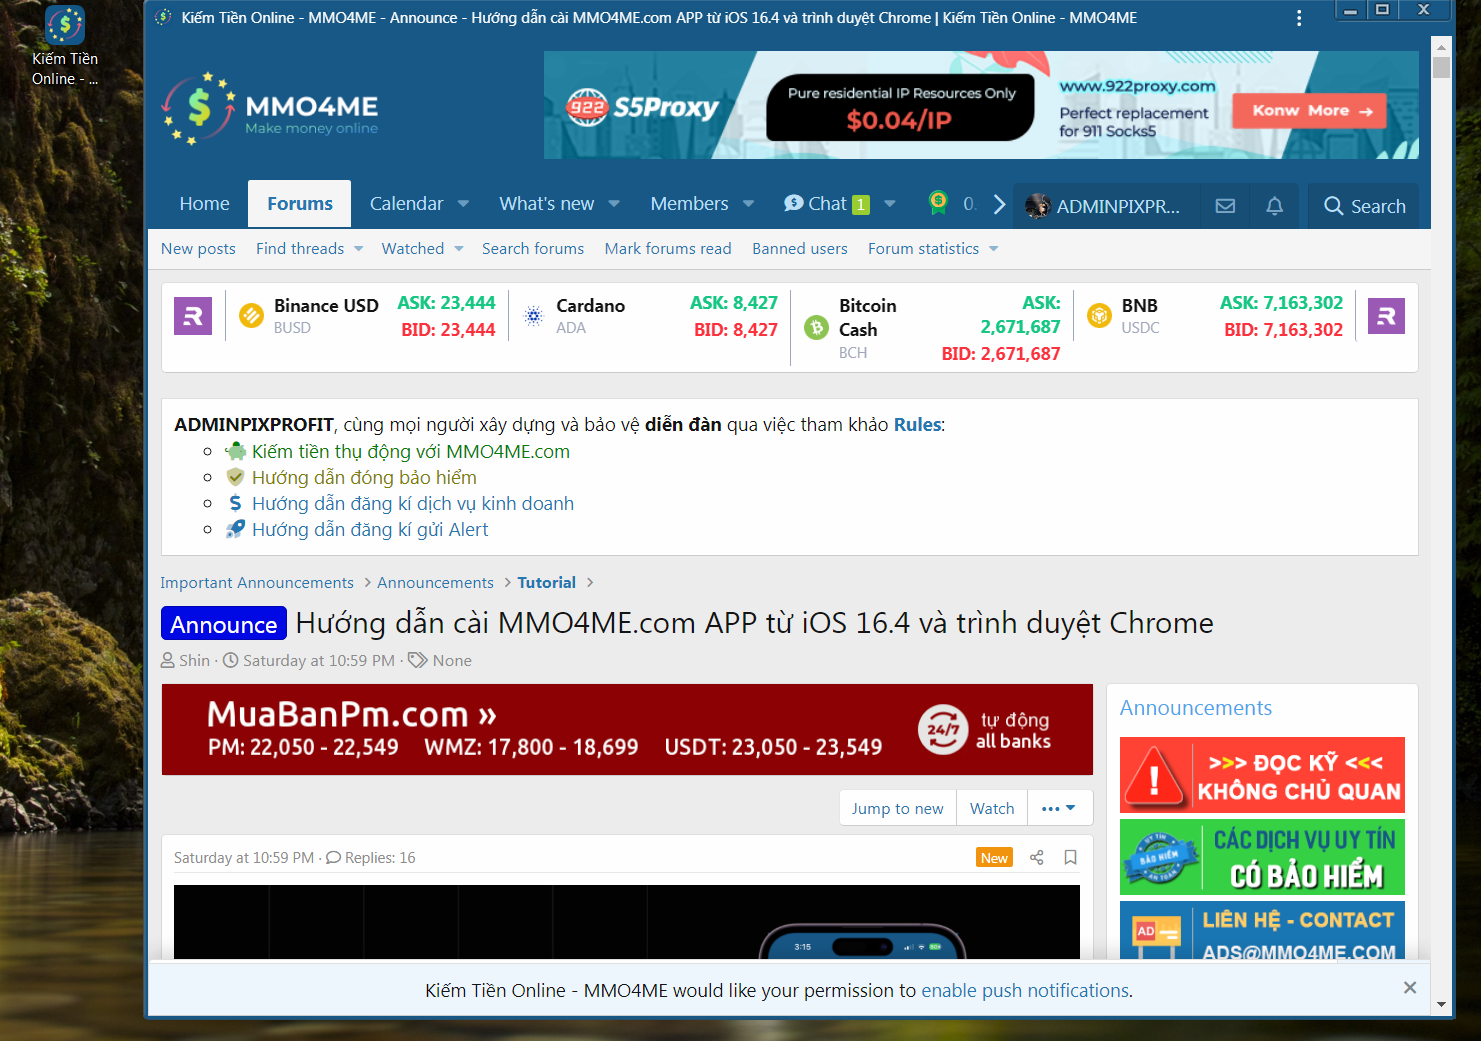Screen dimensions: 1481x1041
Task: Open Hướng dẫn đóng bảo hiểm link
Action: (x=364, y=478)
